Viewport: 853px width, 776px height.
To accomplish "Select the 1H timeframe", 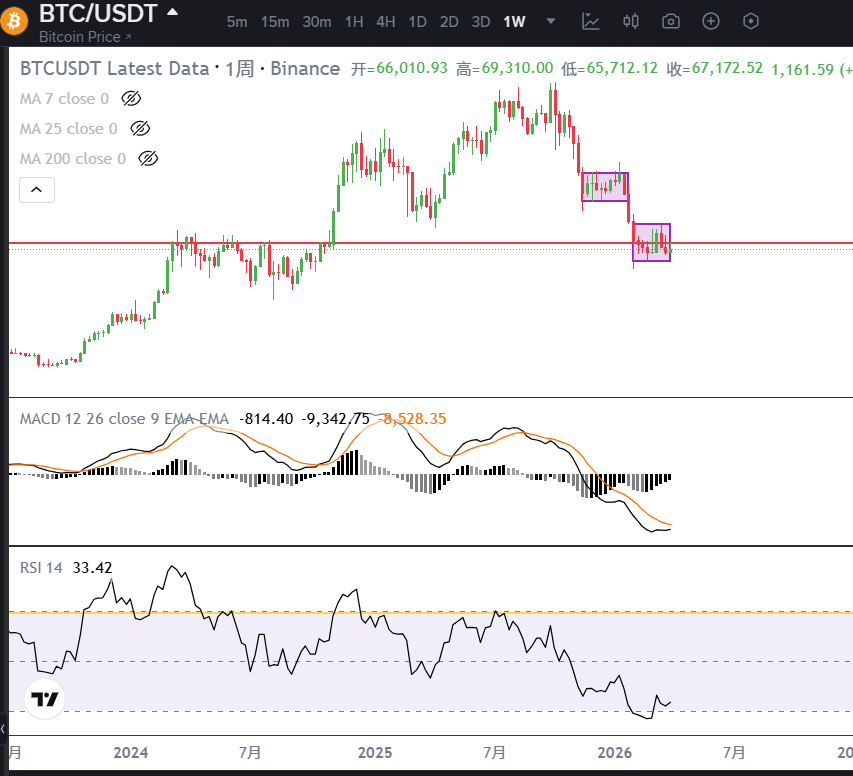I will click(354, 22).
